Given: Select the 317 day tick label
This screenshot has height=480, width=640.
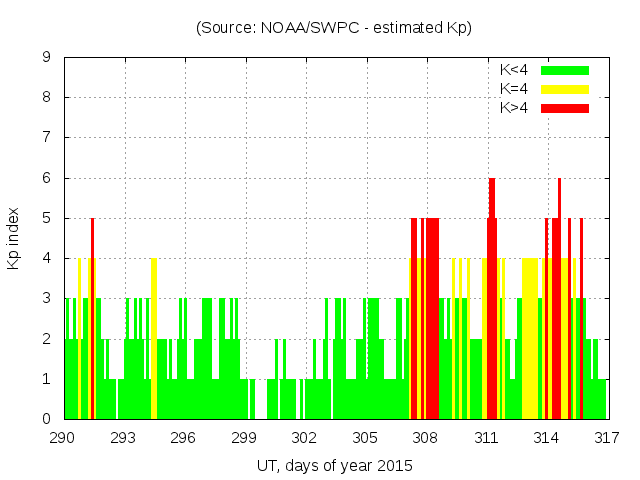Looking at the screenshot, I should (x=606, y=438).
